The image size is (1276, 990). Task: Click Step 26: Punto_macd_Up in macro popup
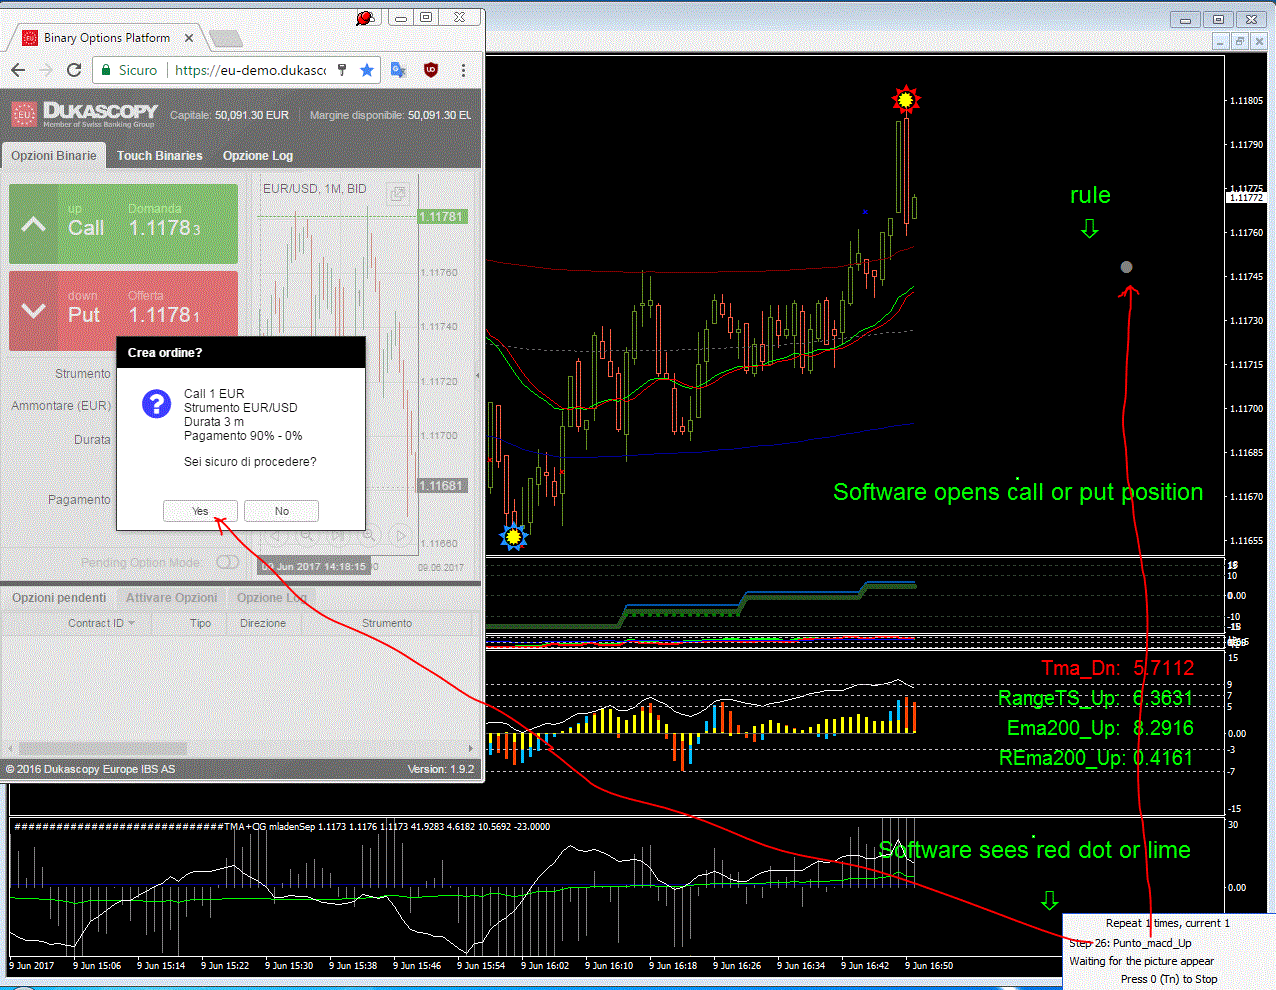click(x=1130, y=943)
